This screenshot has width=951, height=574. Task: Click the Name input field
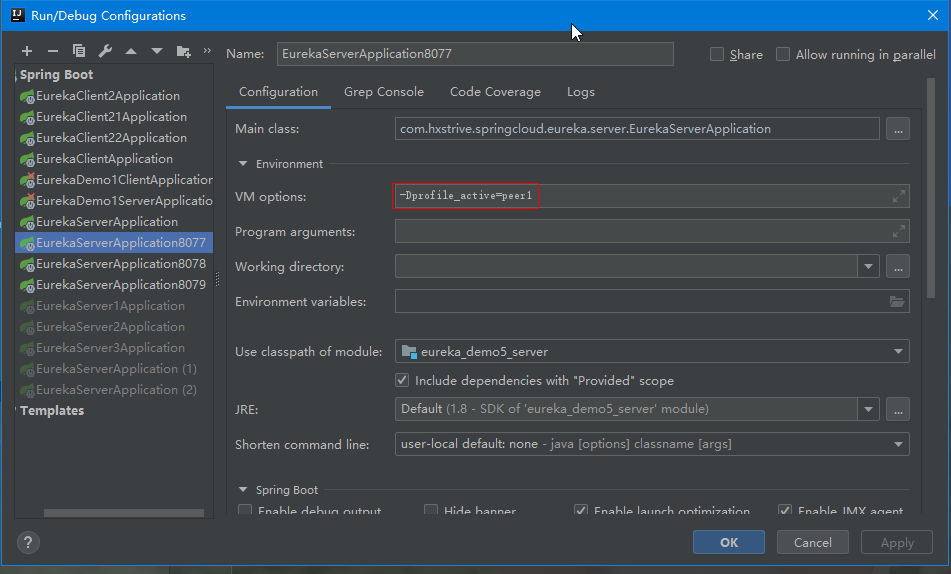pyautogui.click(x=476, y=54)
